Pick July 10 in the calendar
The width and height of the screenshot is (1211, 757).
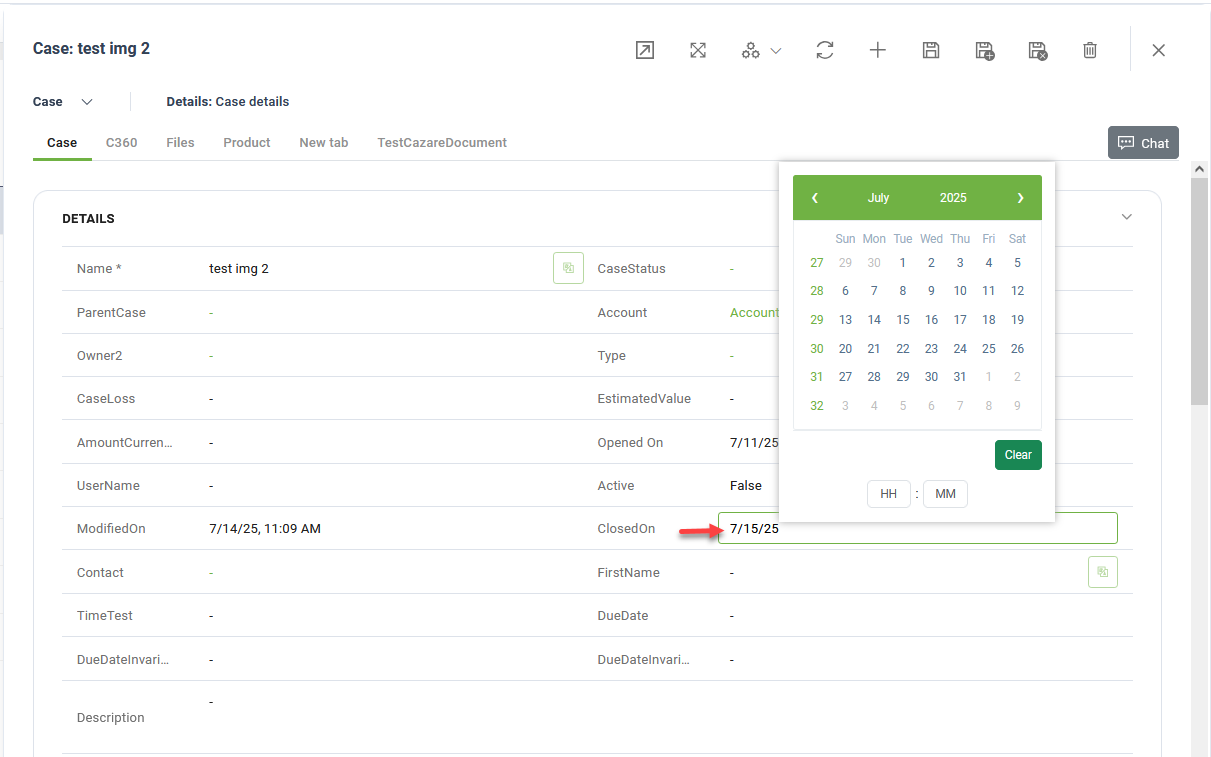click(960, 291)
